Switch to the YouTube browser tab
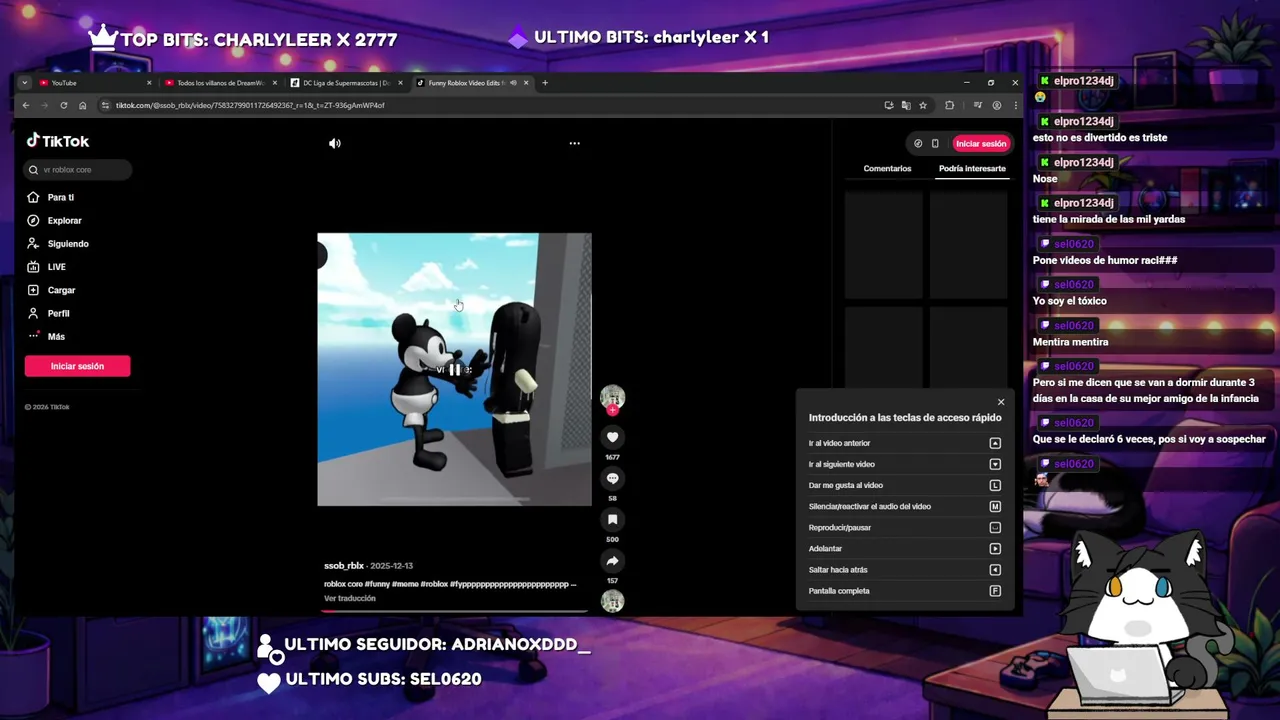This screenshot has height=720, width=1280. pyautogui.click(x=95, y=83)
